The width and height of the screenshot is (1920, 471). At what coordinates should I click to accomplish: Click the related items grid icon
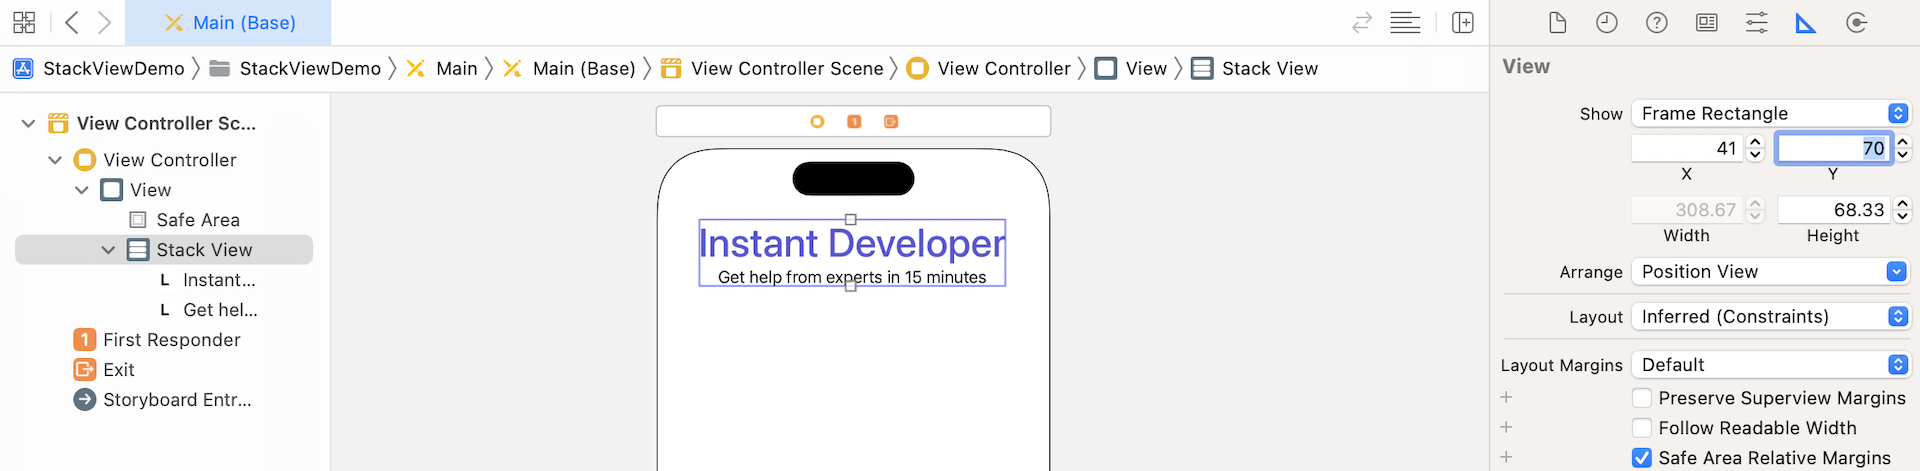click(24, 22)
